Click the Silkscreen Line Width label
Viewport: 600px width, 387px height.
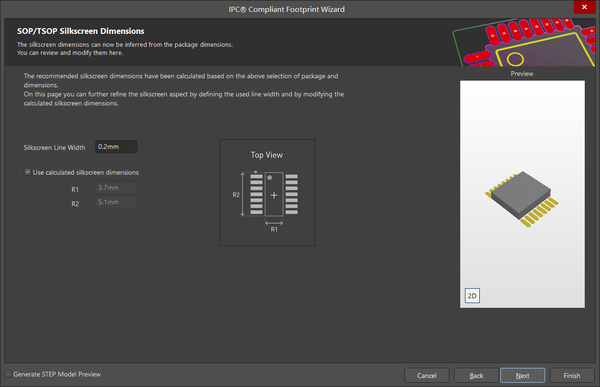tap(54, 147)
